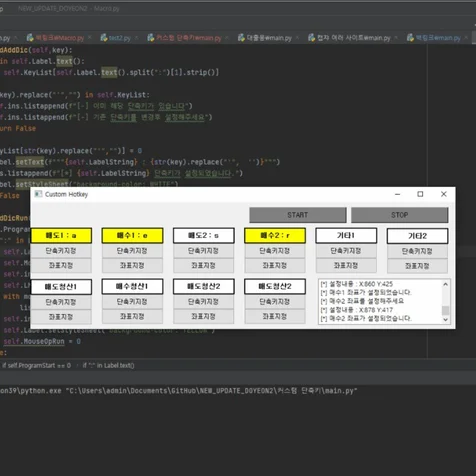Click 좌표지정 under the 매도2 : s label
The width and height of the screenshot is (476, 476).
tap(204, 265)
